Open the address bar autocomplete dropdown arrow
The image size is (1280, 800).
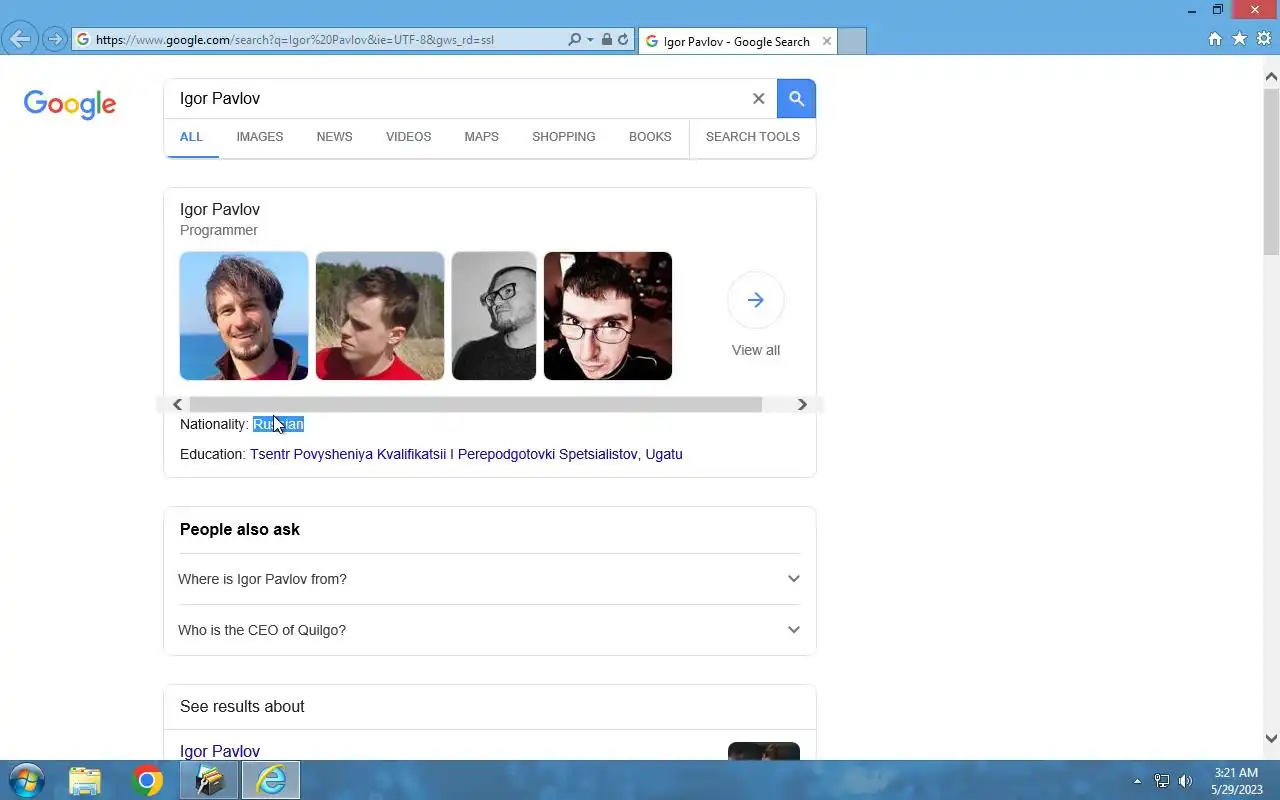(590, 40)
